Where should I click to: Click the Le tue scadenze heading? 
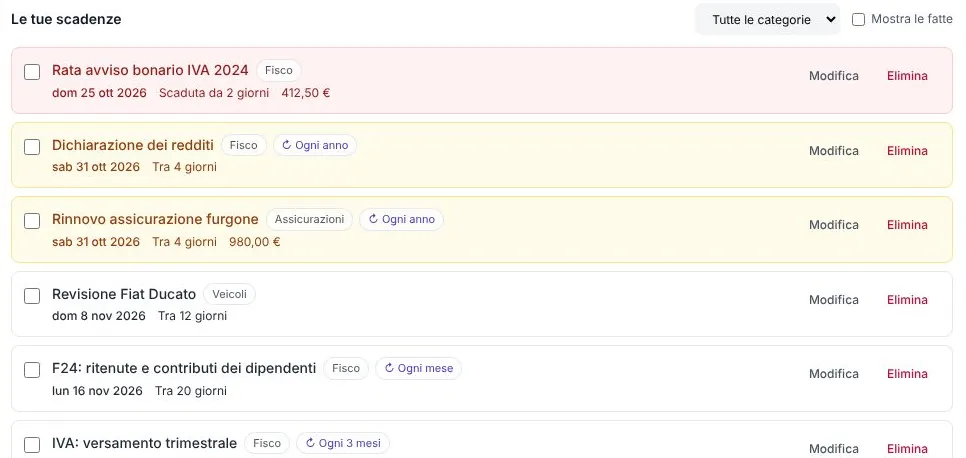click(x=66, y=19)
